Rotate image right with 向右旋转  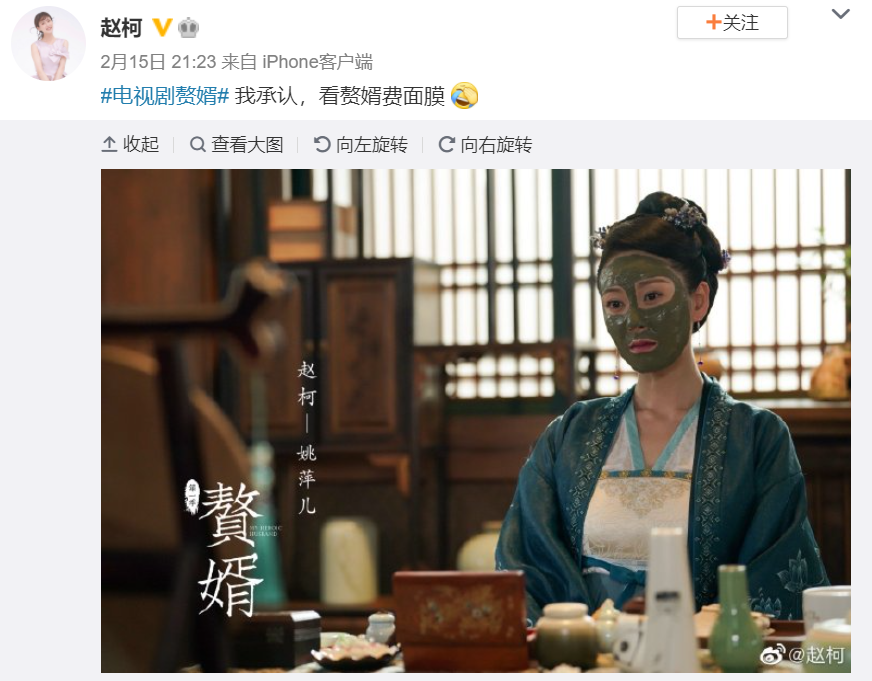click(485, 145)
